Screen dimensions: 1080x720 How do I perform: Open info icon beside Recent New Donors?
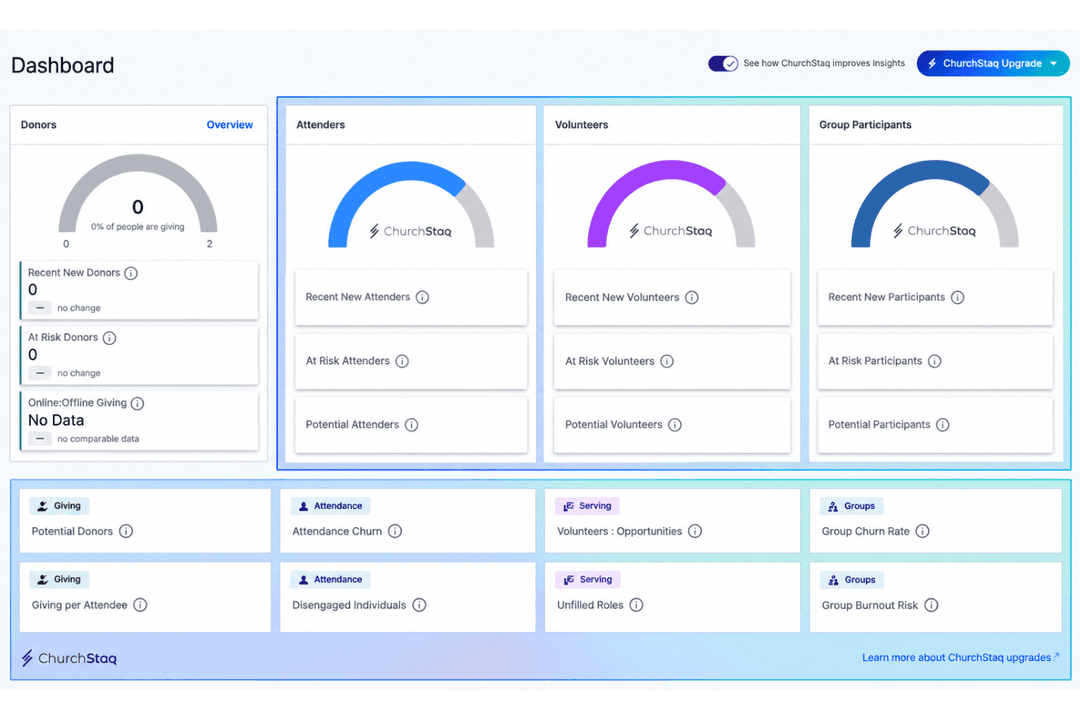131,273
